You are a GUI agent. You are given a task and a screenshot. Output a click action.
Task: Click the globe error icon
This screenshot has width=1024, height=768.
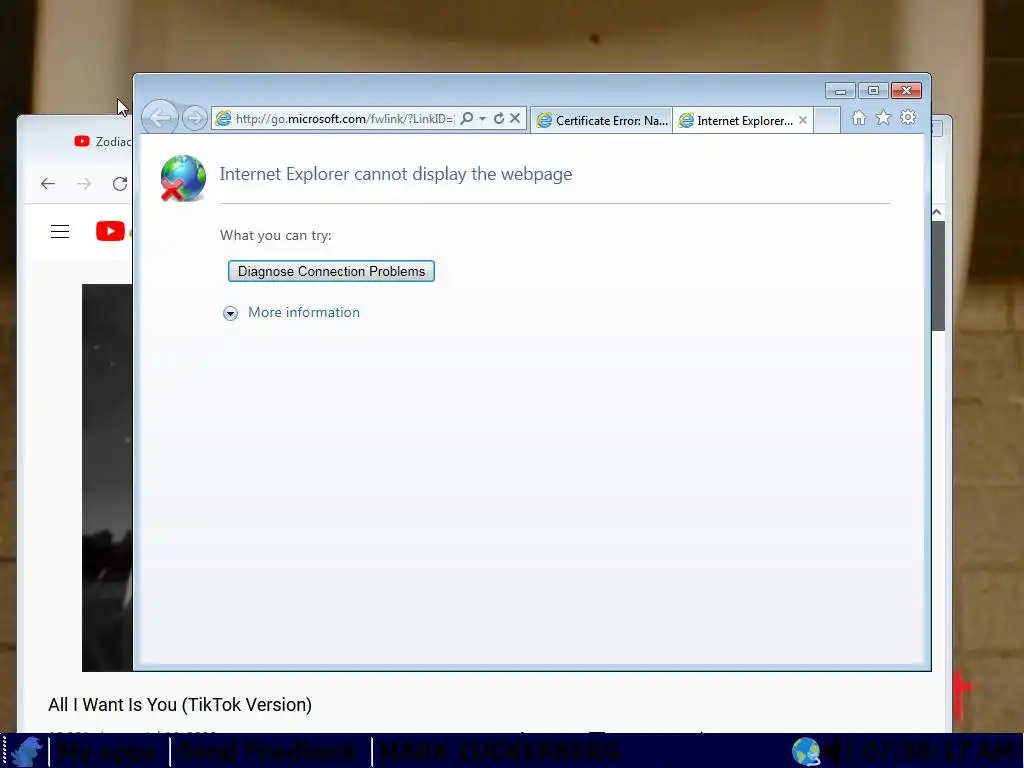click(183, 178)
